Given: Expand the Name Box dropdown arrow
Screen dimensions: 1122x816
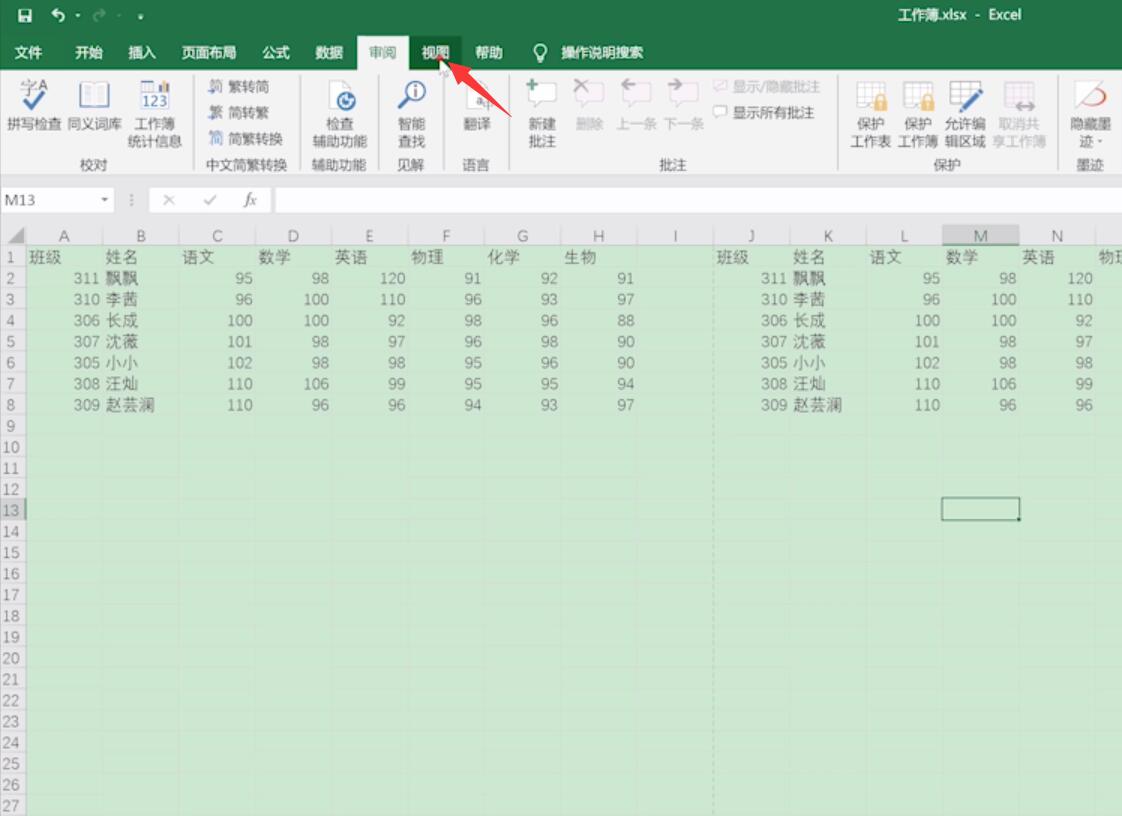Looking at the screenshot, I should point(104,200).
